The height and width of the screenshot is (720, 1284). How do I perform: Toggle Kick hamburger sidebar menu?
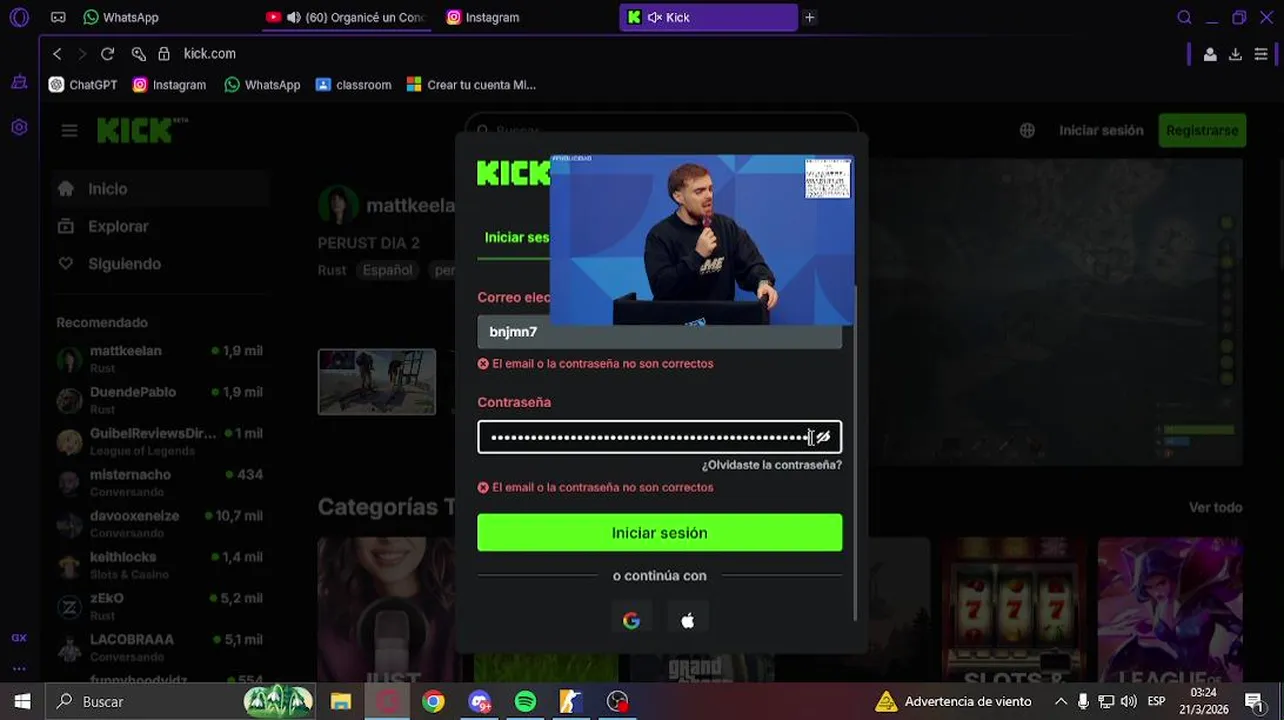pyautogui.click(x=69, y=130)
